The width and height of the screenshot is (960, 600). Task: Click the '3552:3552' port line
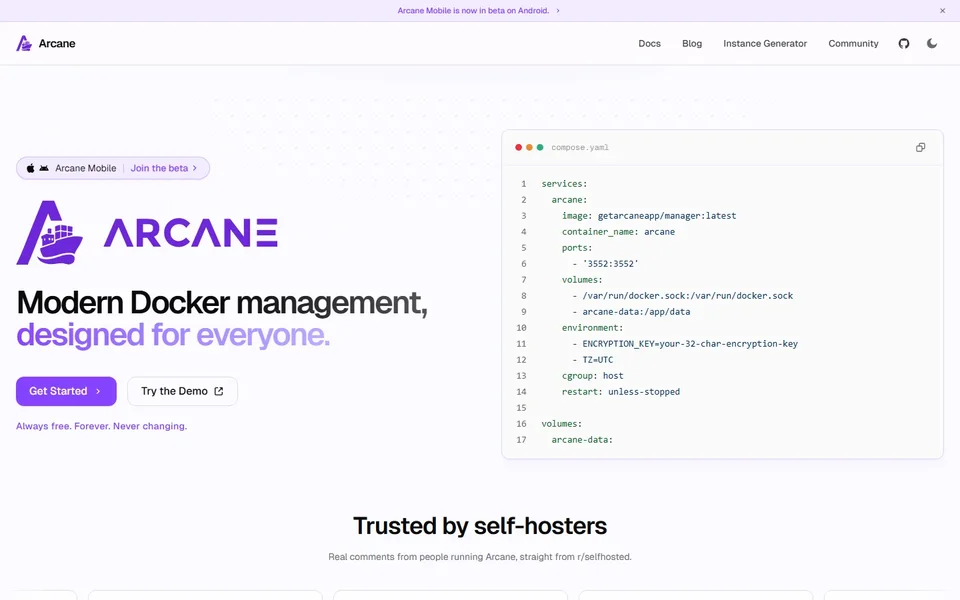(606, 263)
